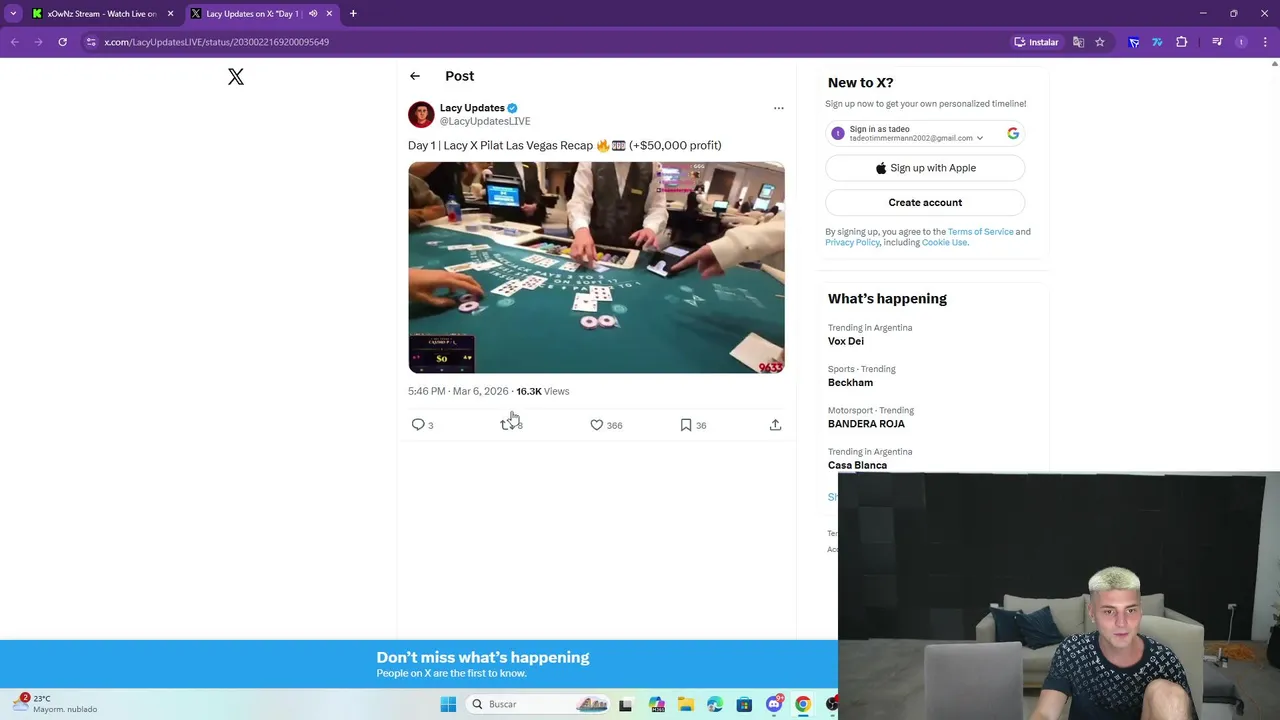
Task: Select the Lacy Updates on X tab
Action: point(260,13)
